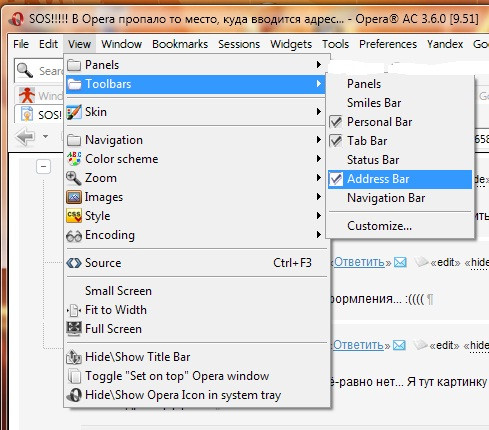This screenshot has height=430, width=489.
Task: Open the Sessions menu
Action: point(239,44)
